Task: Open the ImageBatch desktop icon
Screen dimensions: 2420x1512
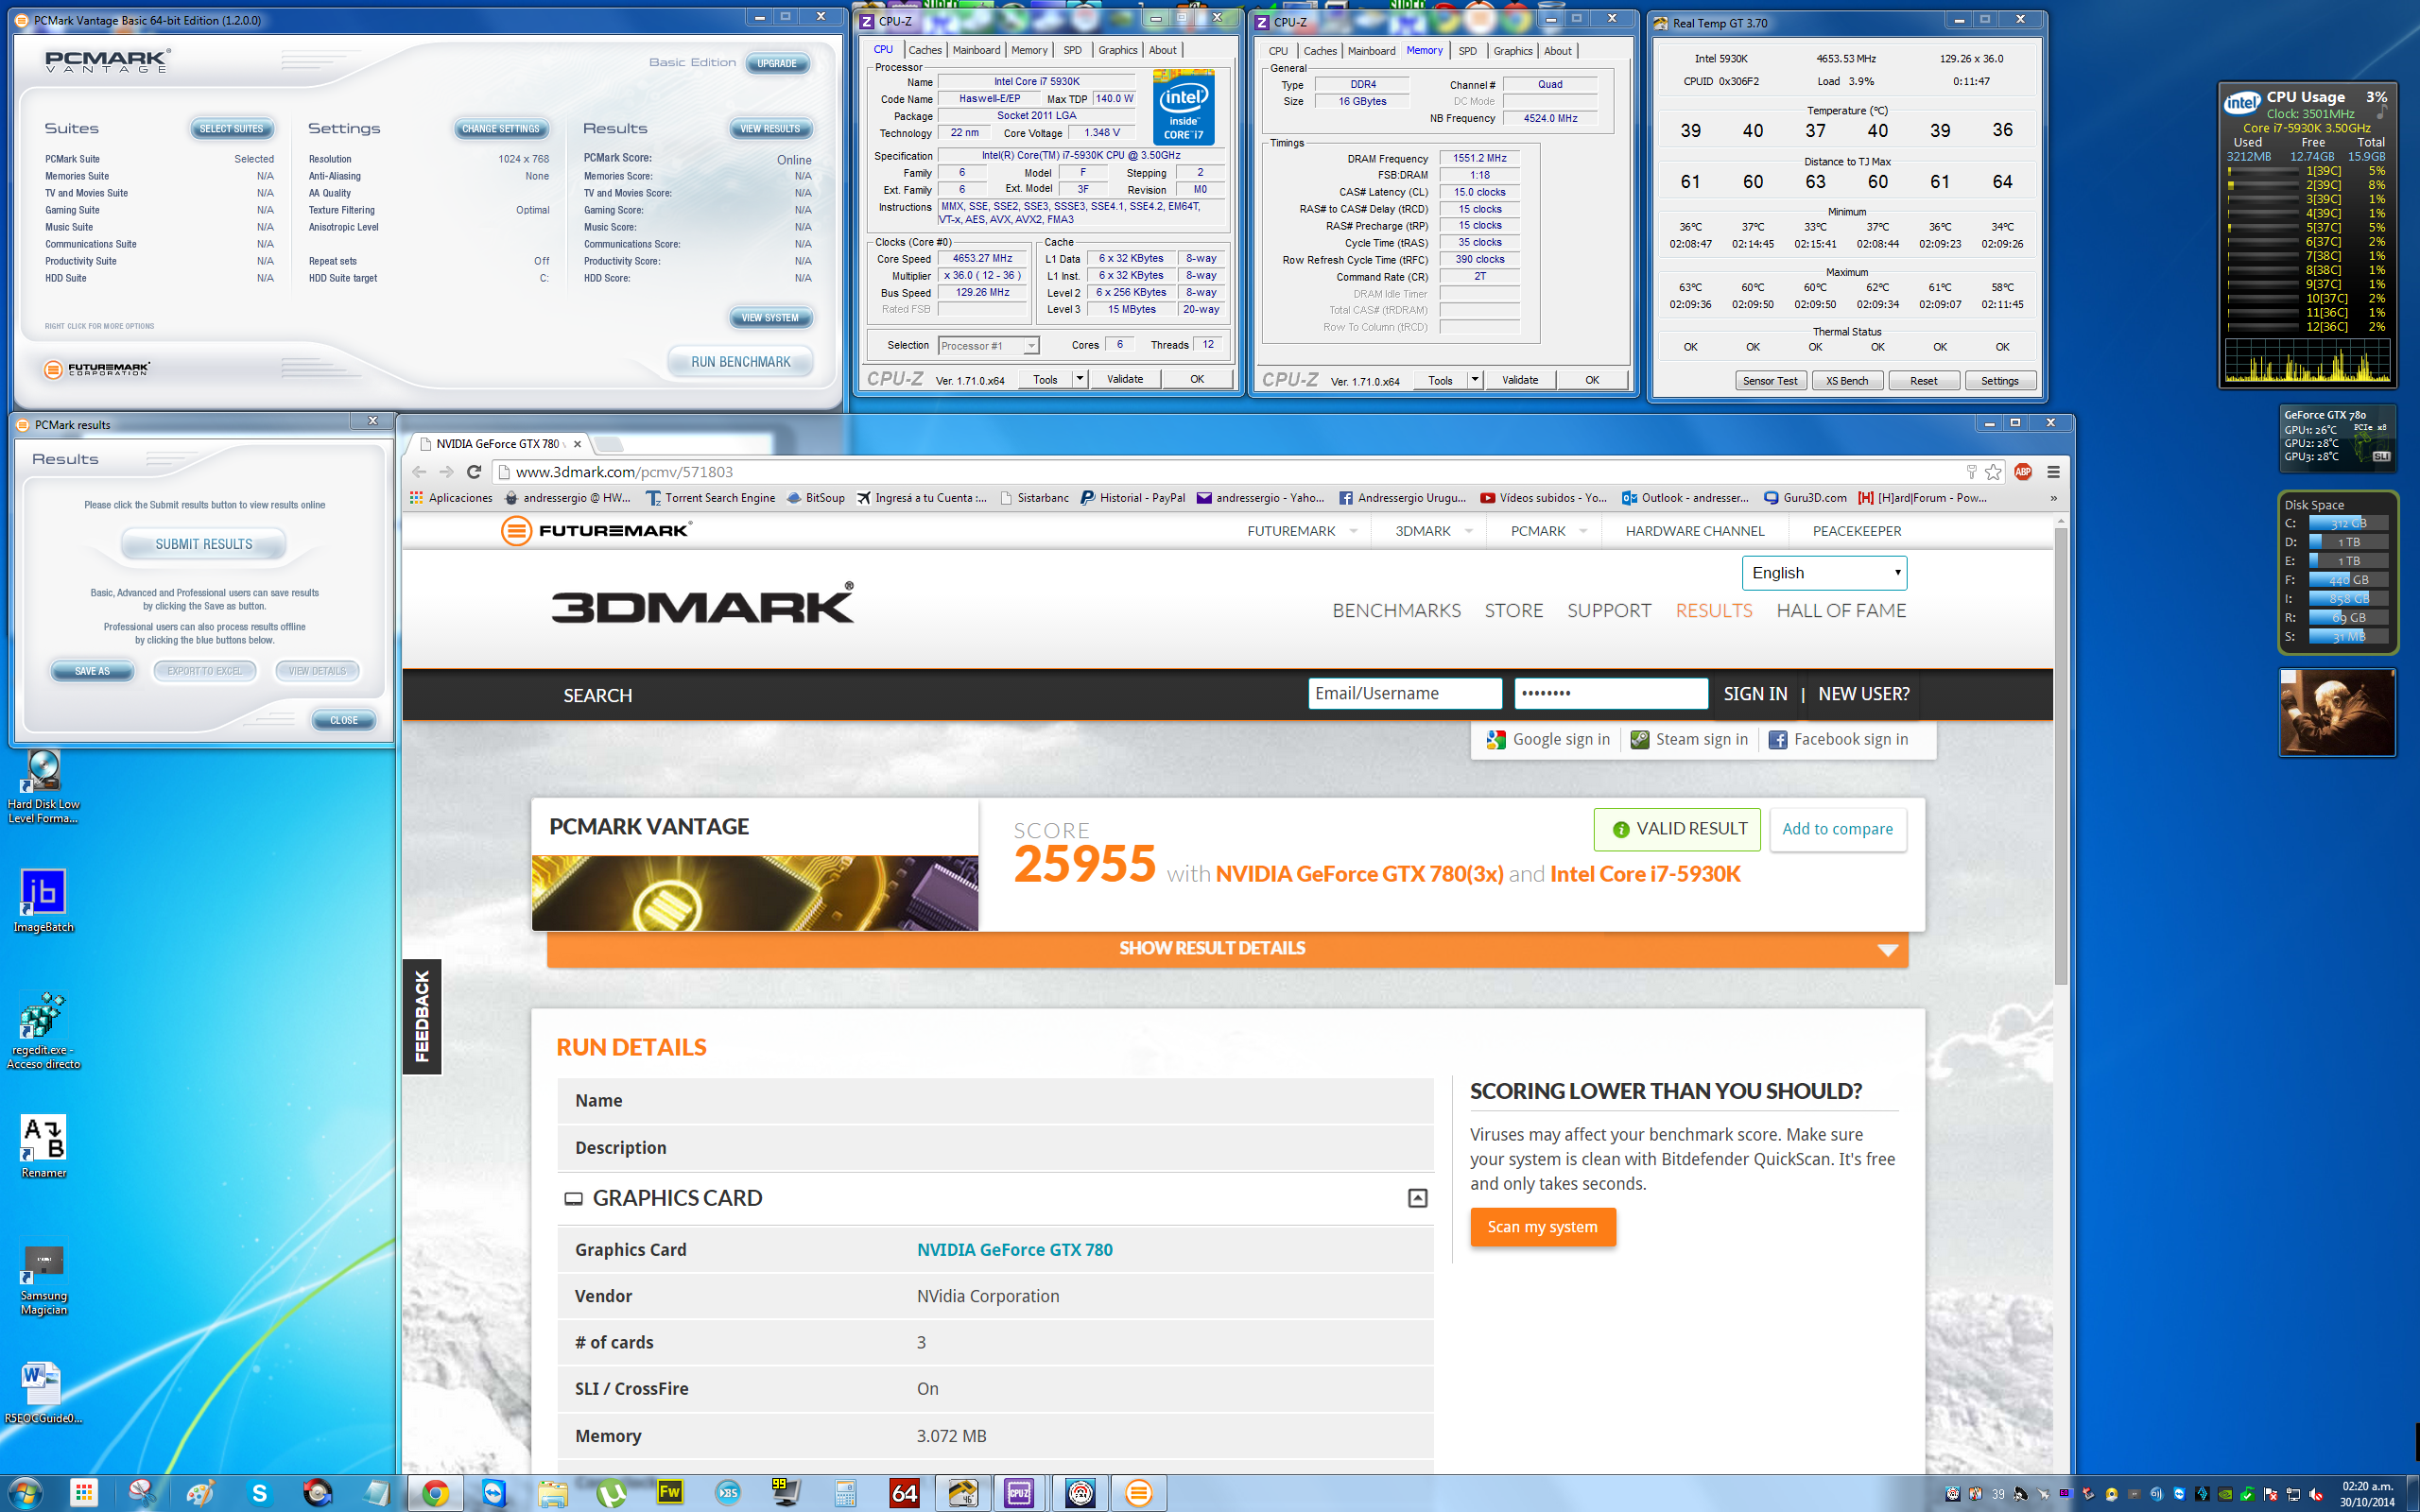Action: (43, 900)
